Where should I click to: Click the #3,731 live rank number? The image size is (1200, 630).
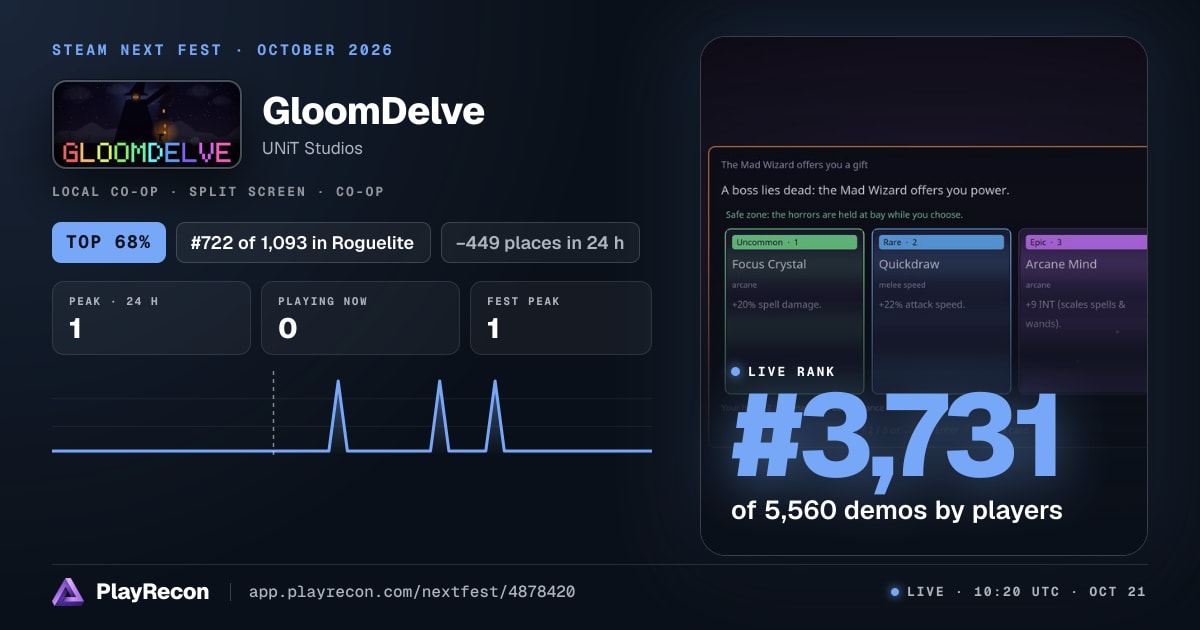click(895, 438)
